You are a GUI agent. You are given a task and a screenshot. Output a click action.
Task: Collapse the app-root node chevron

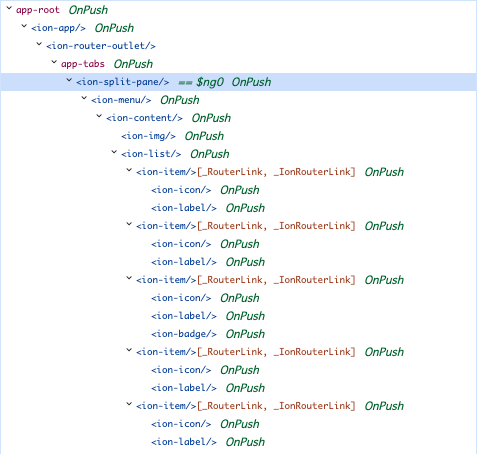point(9,8)
